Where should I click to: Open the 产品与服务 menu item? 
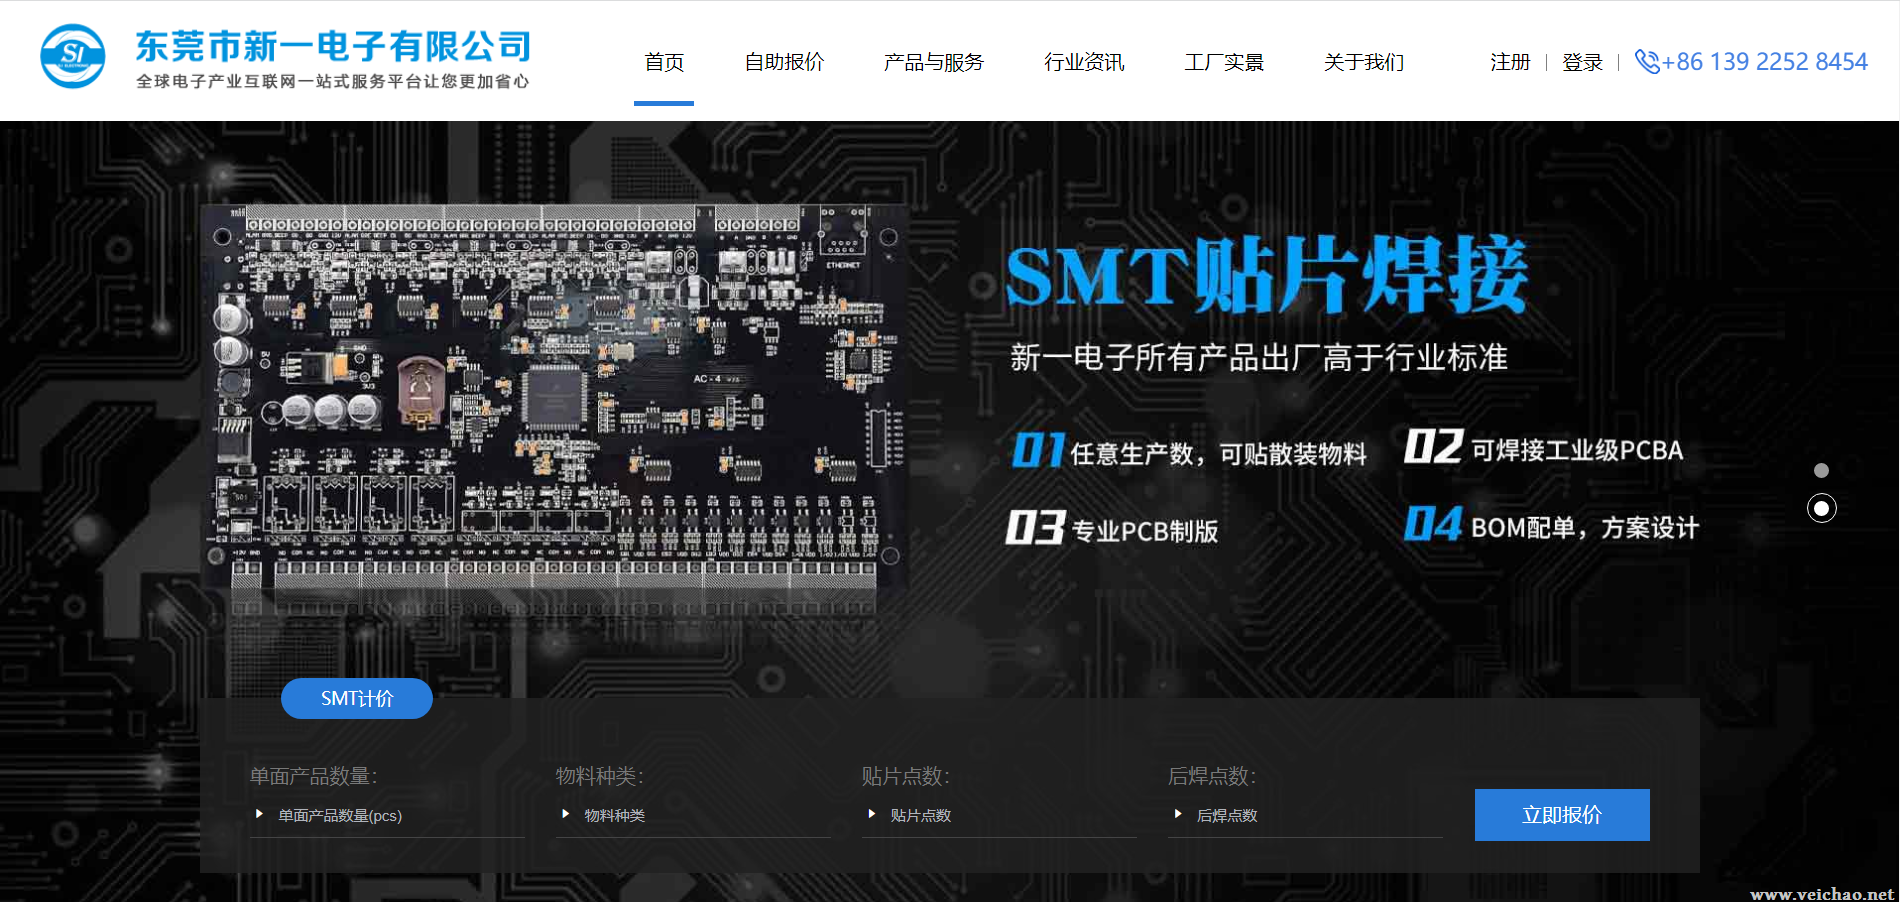[934, 62]
